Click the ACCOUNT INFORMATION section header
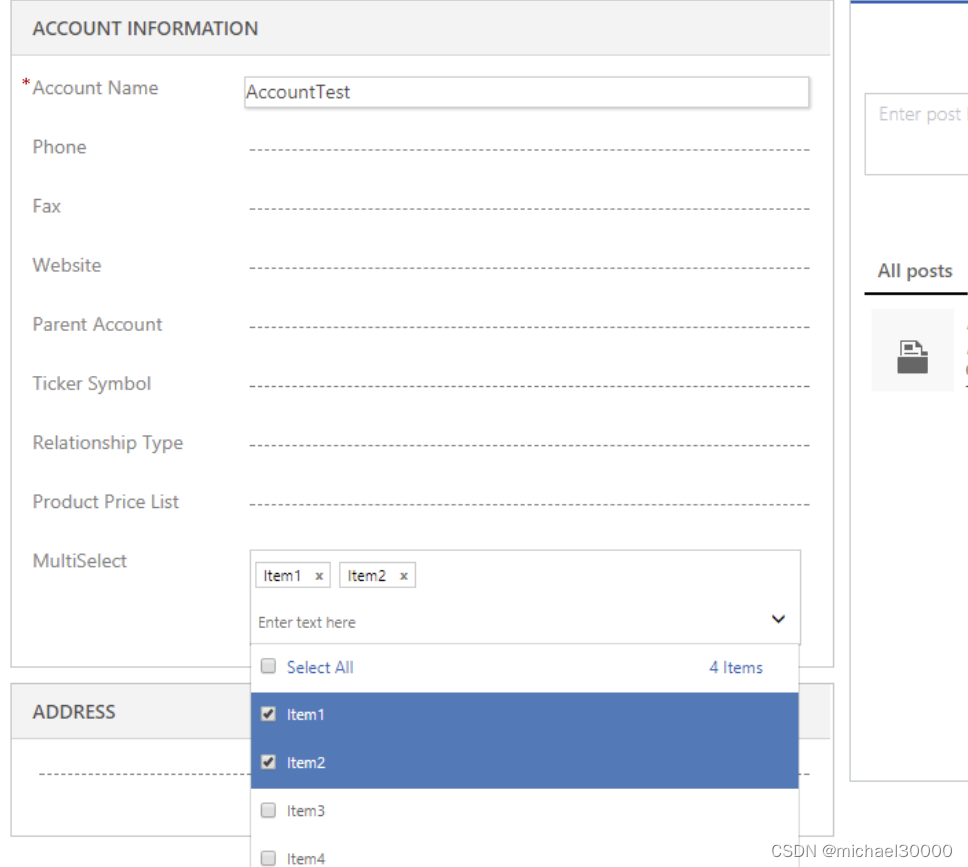Viewport: 968px width, 867px height. (145, 28)
